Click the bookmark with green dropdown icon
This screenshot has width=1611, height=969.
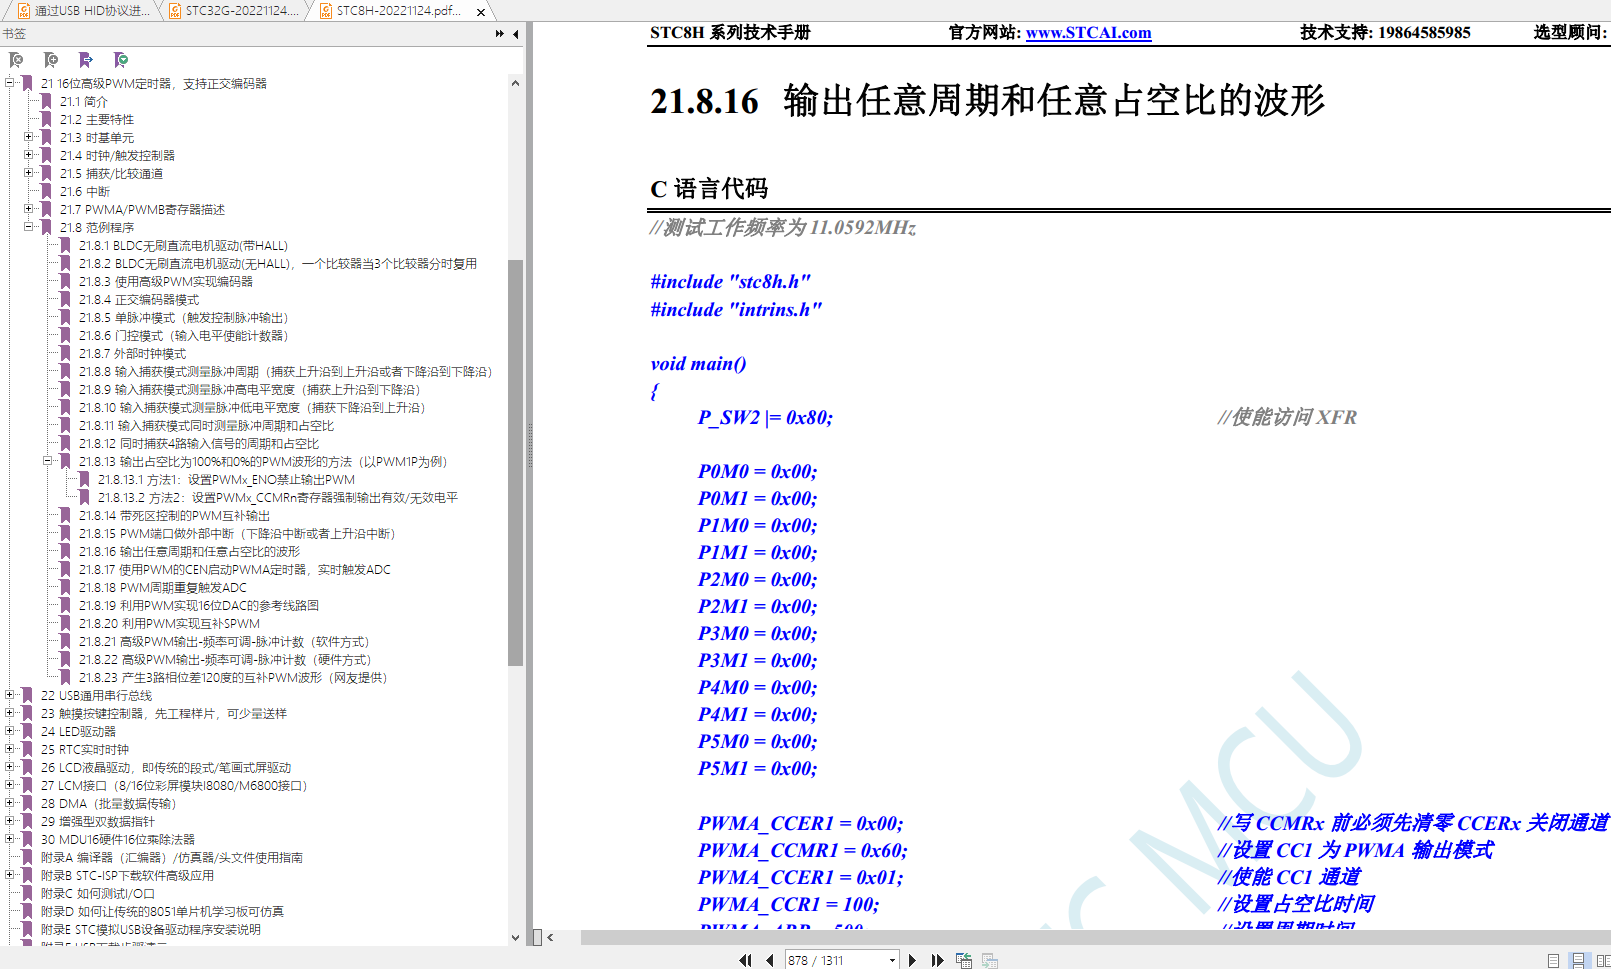[x=121, y=60]
